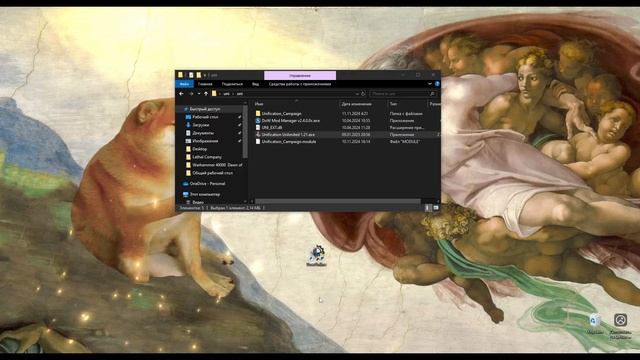Click Unification Unlimited exe file icon
Viewport: 640px width, 360px height.
[x=258, y=135]
